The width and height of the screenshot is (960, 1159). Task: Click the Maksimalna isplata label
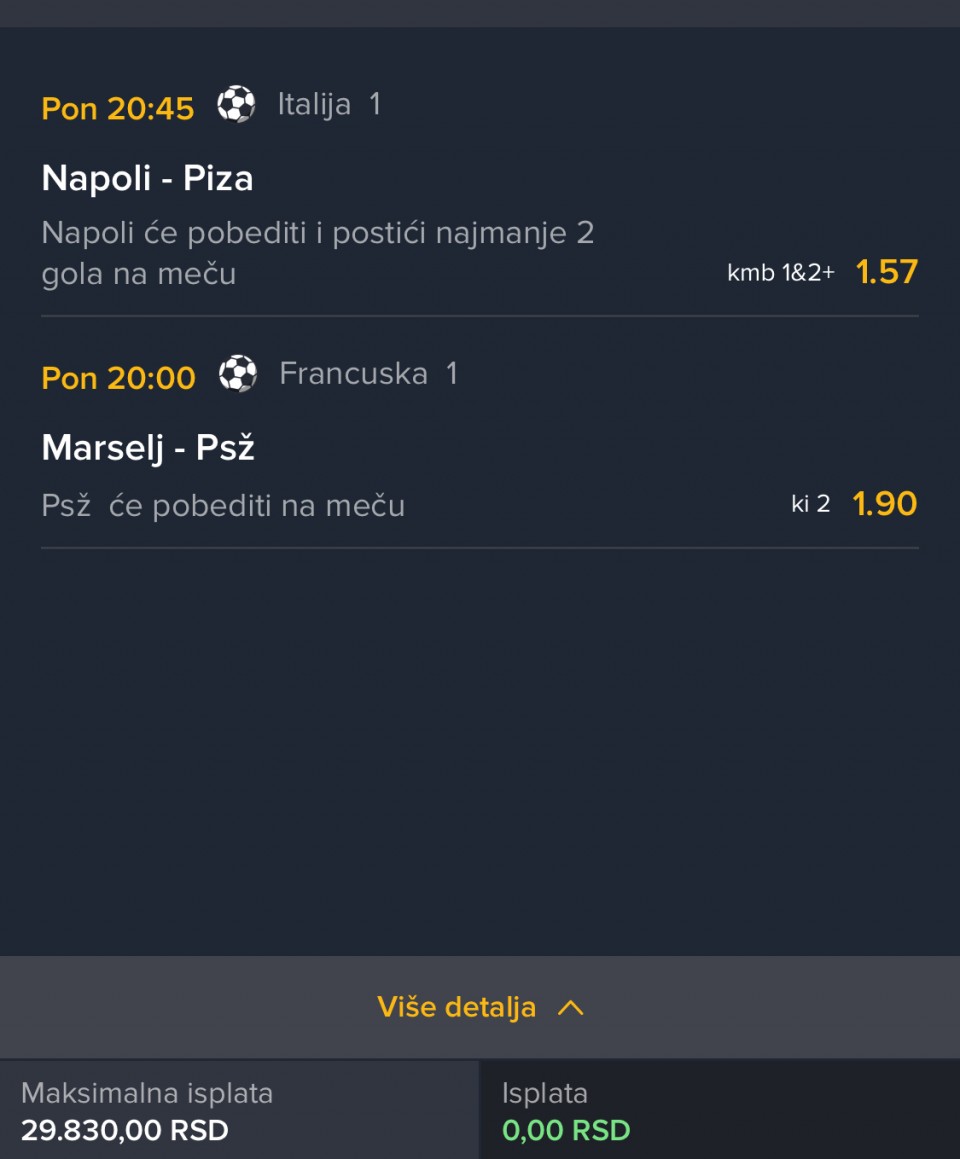[x=147, y=1093]
